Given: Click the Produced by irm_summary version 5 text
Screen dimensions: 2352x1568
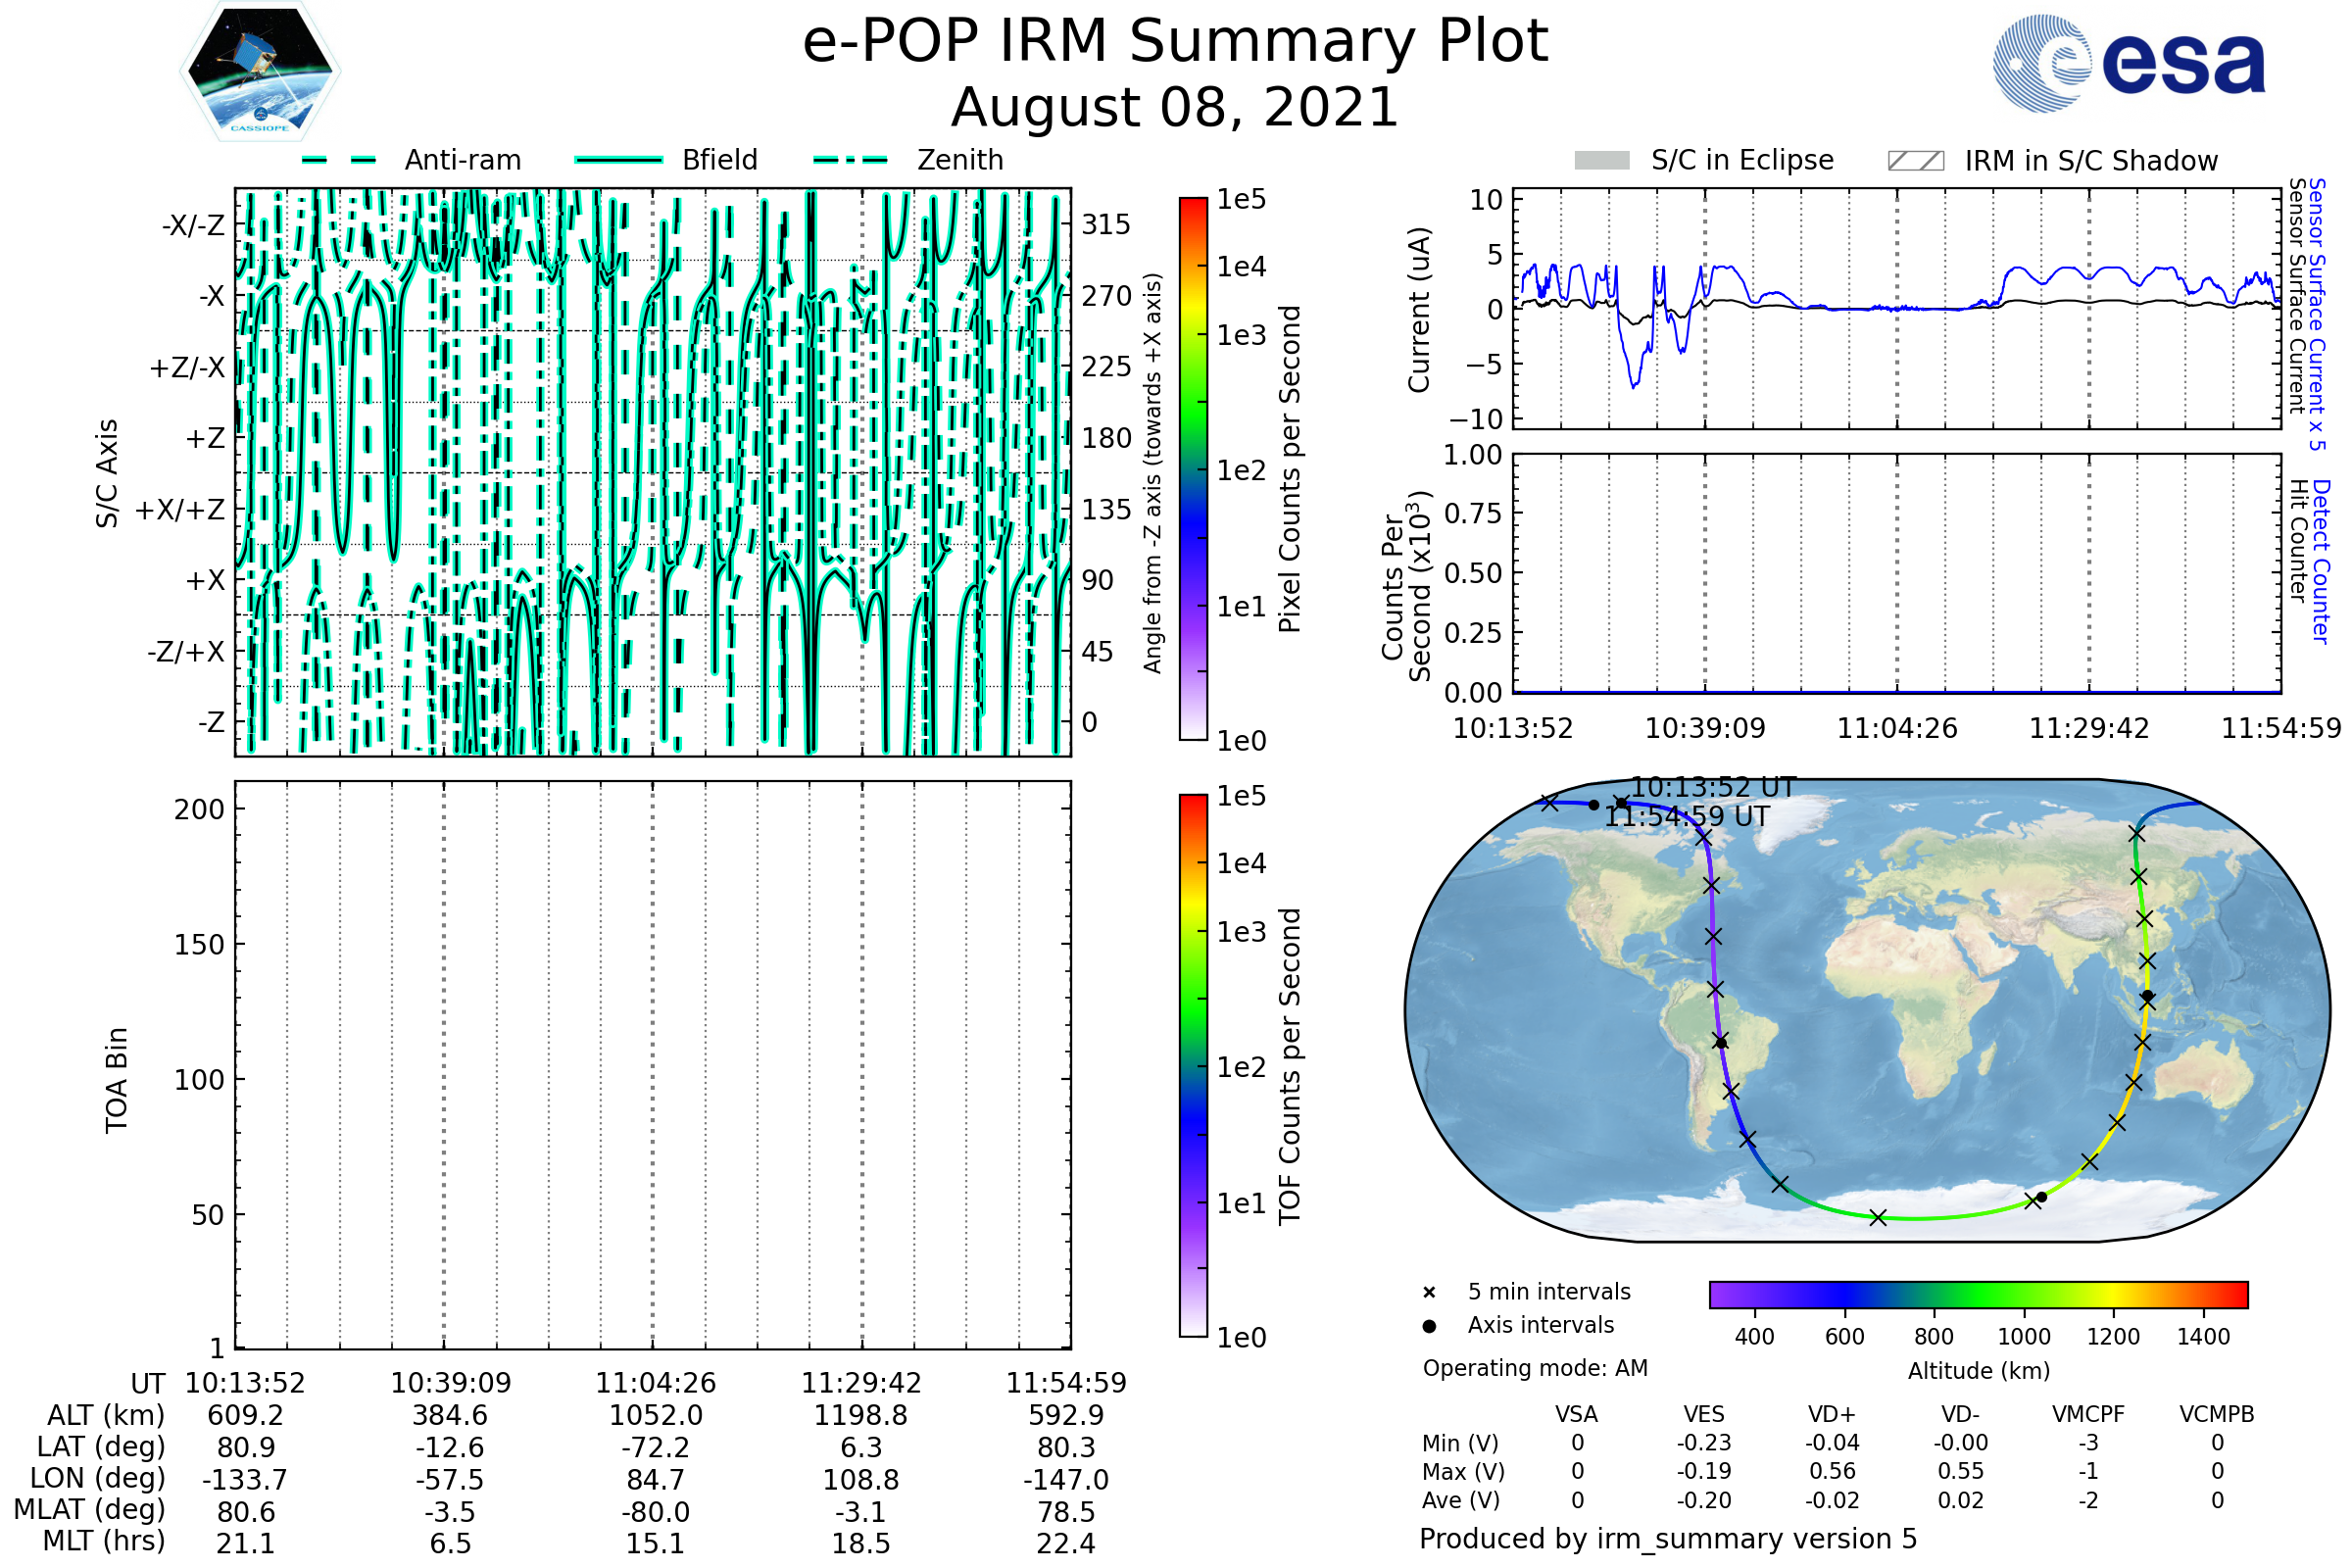Looking at the screenshot, I should (x=1668, y=1539).
